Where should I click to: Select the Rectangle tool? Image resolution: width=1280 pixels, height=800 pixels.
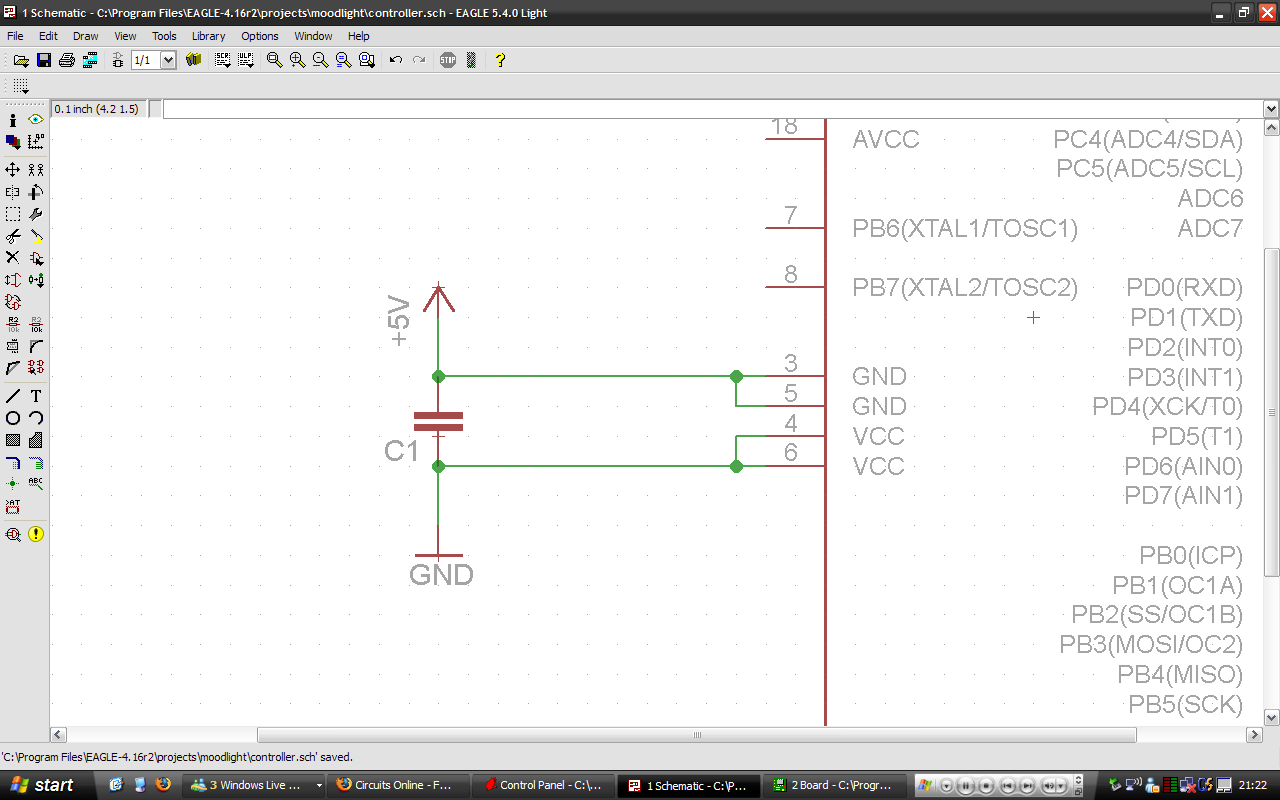click(13, 440)
